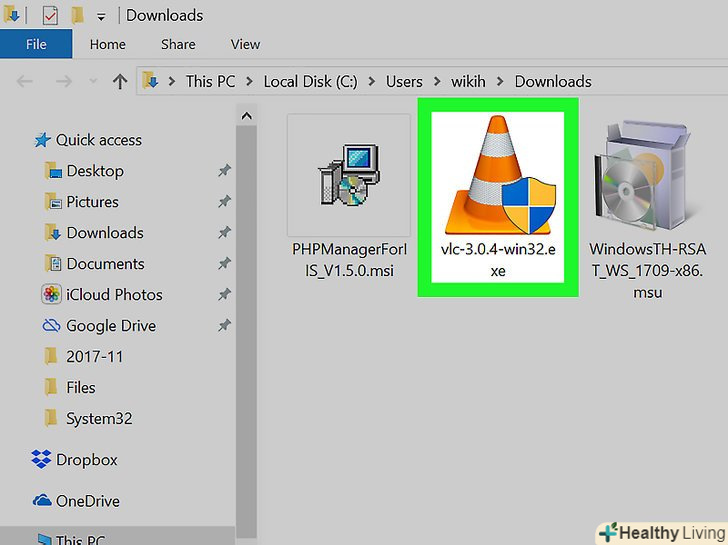Open the Files folder in sidebar
This screenshot has height=545, width=728.
(80, 388)
